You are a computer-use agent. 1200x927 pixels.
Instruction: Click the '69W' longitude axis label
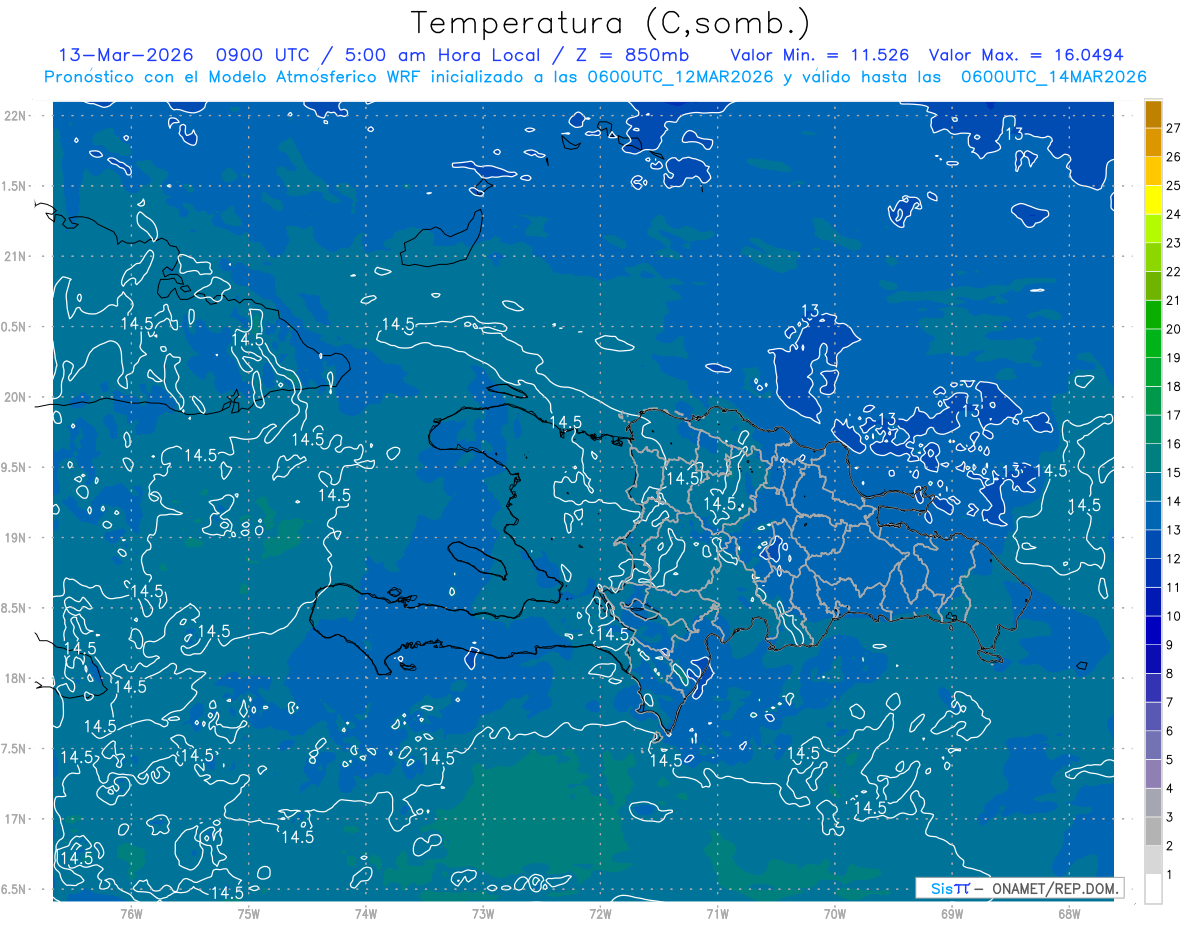point(952,912)
